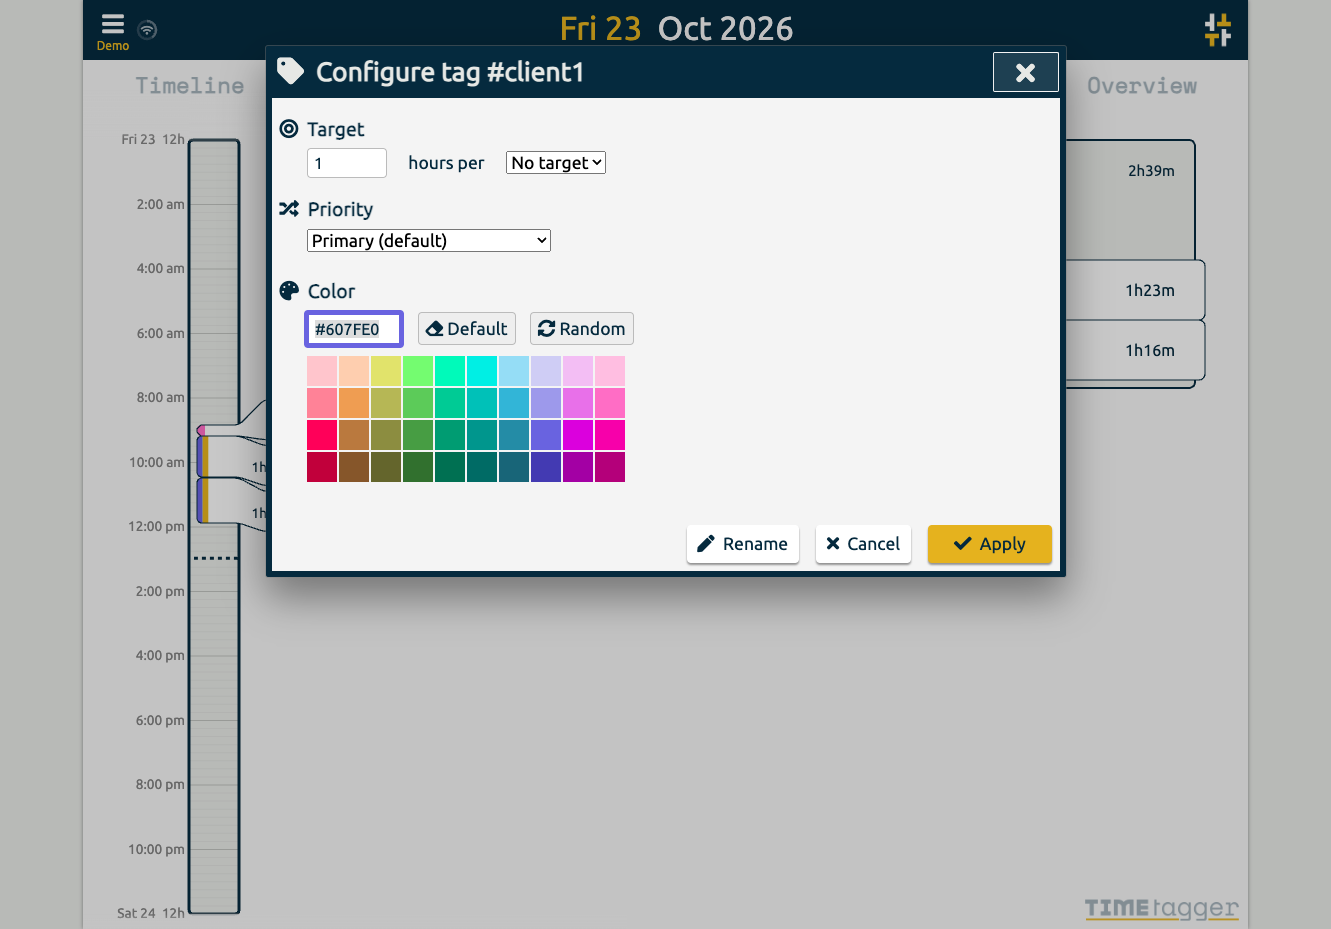Select the light pink swatch in the top row
This screenshot has height=929, width=1331.
322,371
